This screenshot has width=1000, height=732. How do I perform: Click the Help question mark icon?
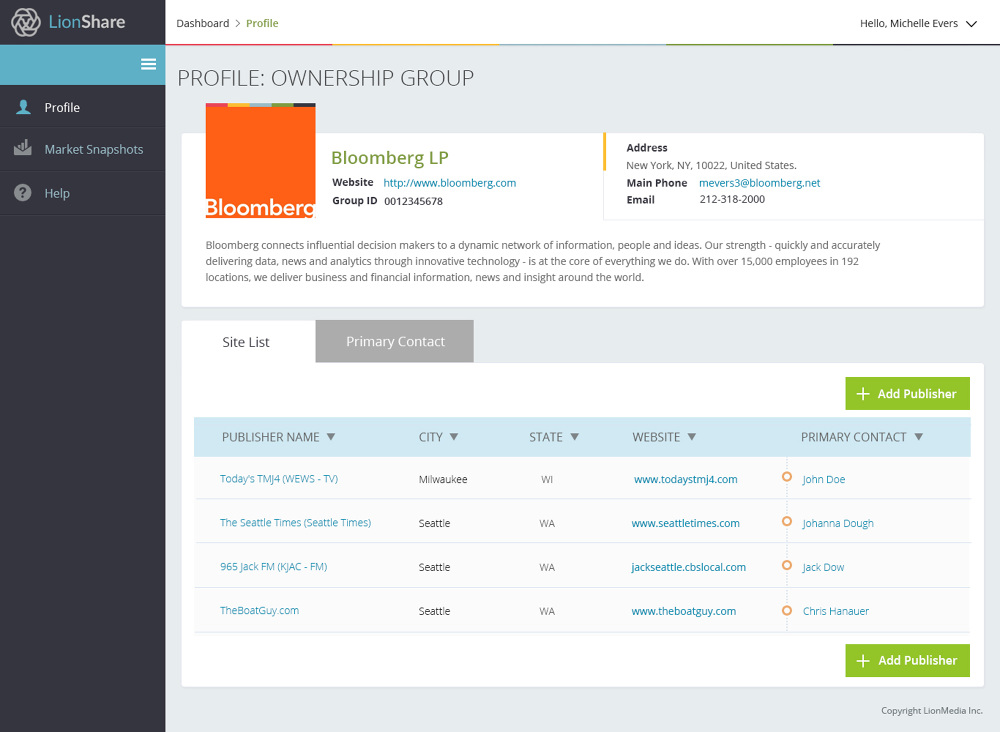pos(23,193)
